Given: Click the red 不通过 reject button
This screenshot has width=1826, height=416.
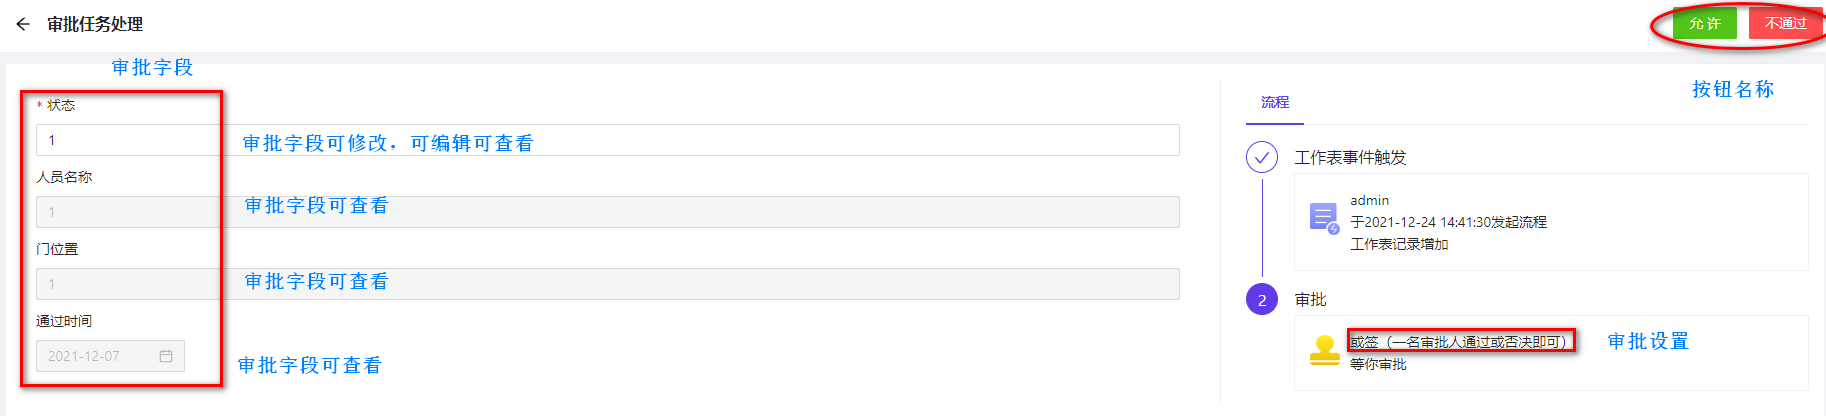Looking at the screenshot, I should [1784, 23].
